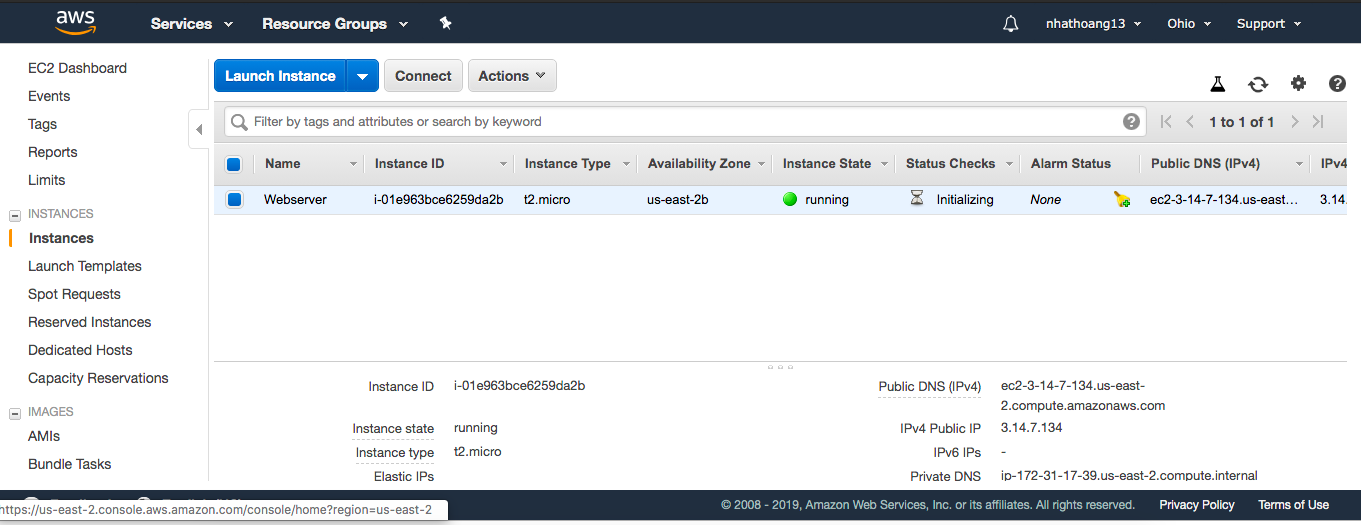This screenshot has height=525, width=1361.
Task: Click instance ID i-01e963bce6259da2b in table row
Action: pos(439,200)
